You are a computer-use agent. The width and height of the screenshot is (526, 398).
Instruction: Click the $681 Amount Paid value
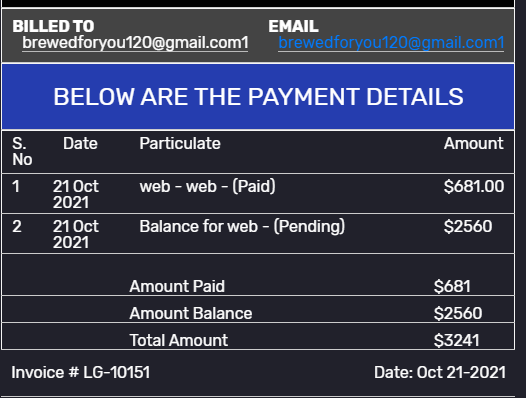click(x=452, y=286)
